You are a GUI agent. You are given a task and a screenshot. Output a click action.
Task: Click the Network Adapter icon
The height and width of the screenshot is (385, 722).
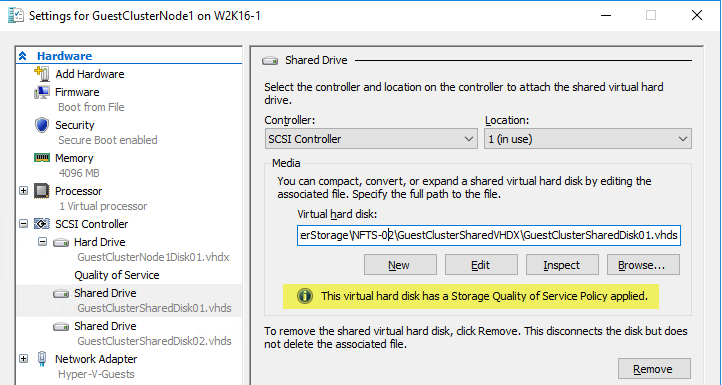(x=42, y=359)
